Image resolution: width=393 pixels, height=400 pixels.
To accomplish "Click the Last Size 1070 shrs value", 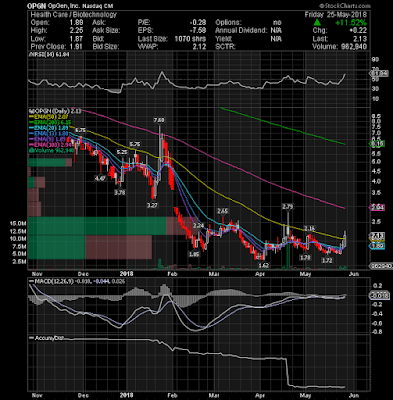I will (190, 39).
